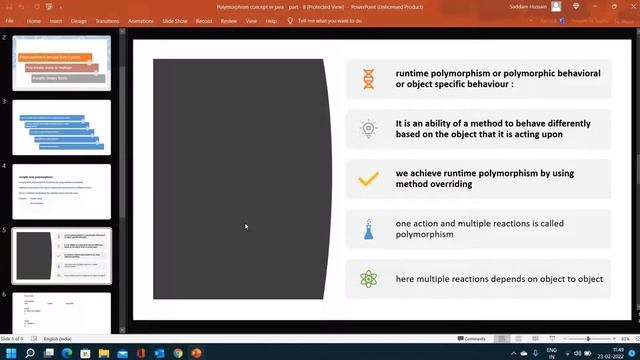Select slide 5 thumbnail with dark shape
Image resolution: width=640 pixels, height=360 pixels.
[62, 256]
